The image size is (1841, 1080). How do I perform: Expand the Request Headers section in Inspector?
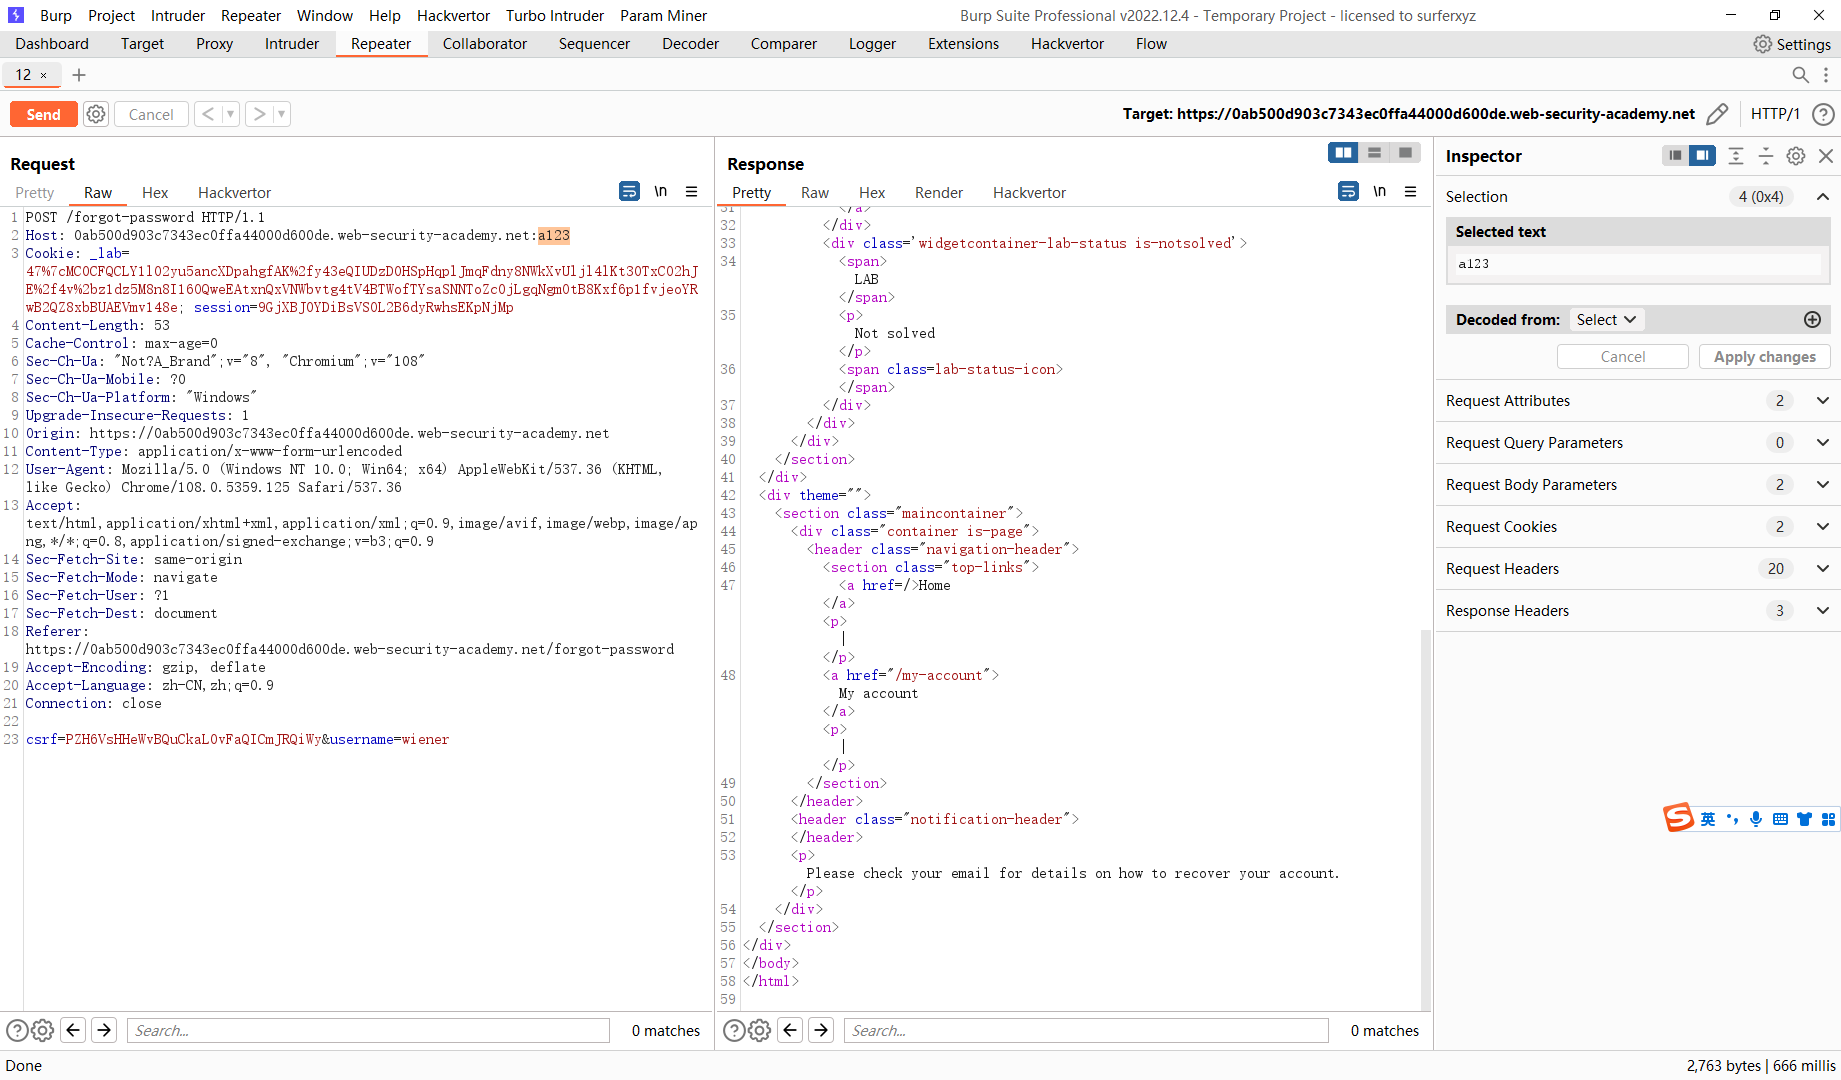1822,568
